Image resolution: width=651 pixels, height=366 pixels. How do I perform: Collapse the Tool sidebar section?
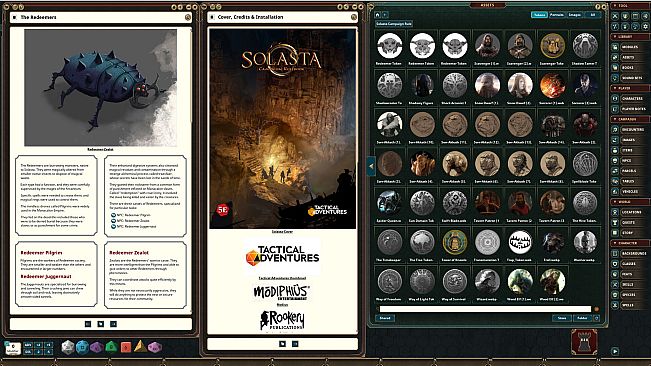pos(629,6)
